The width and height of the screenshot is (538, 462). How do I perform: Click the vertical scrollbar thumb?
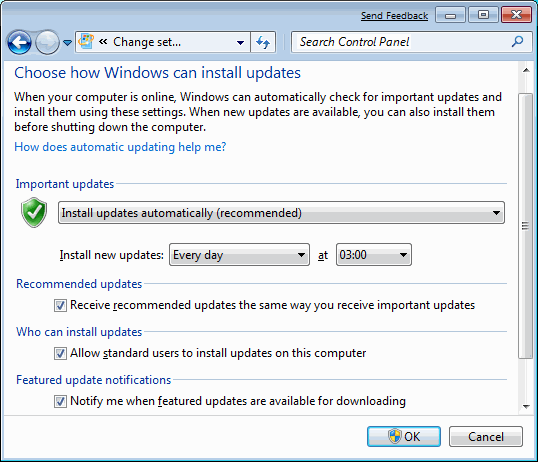click(x=525, y=226)
